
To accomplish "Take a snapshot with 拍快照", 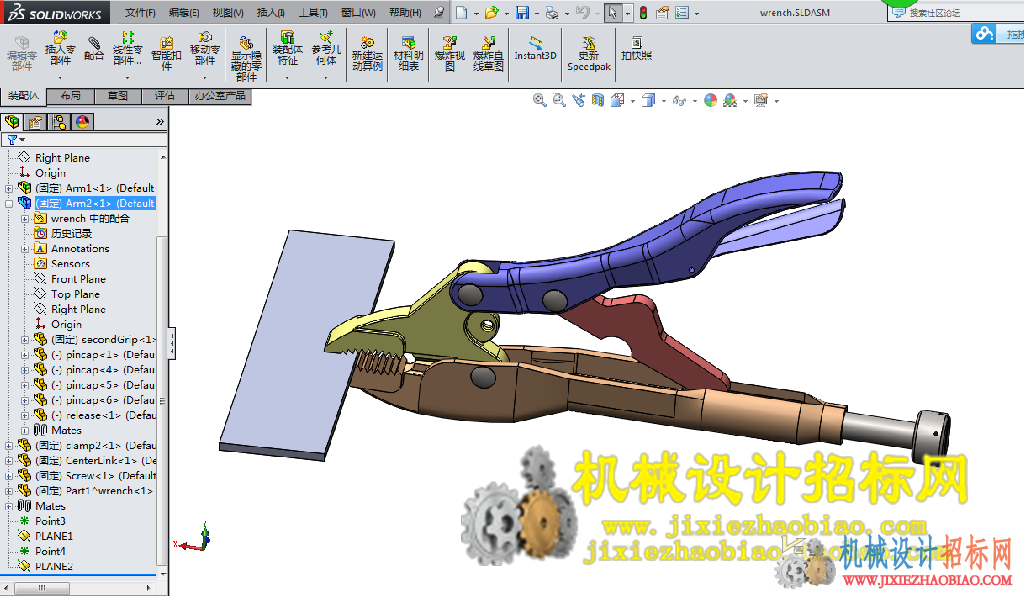I will click(636, 50).
